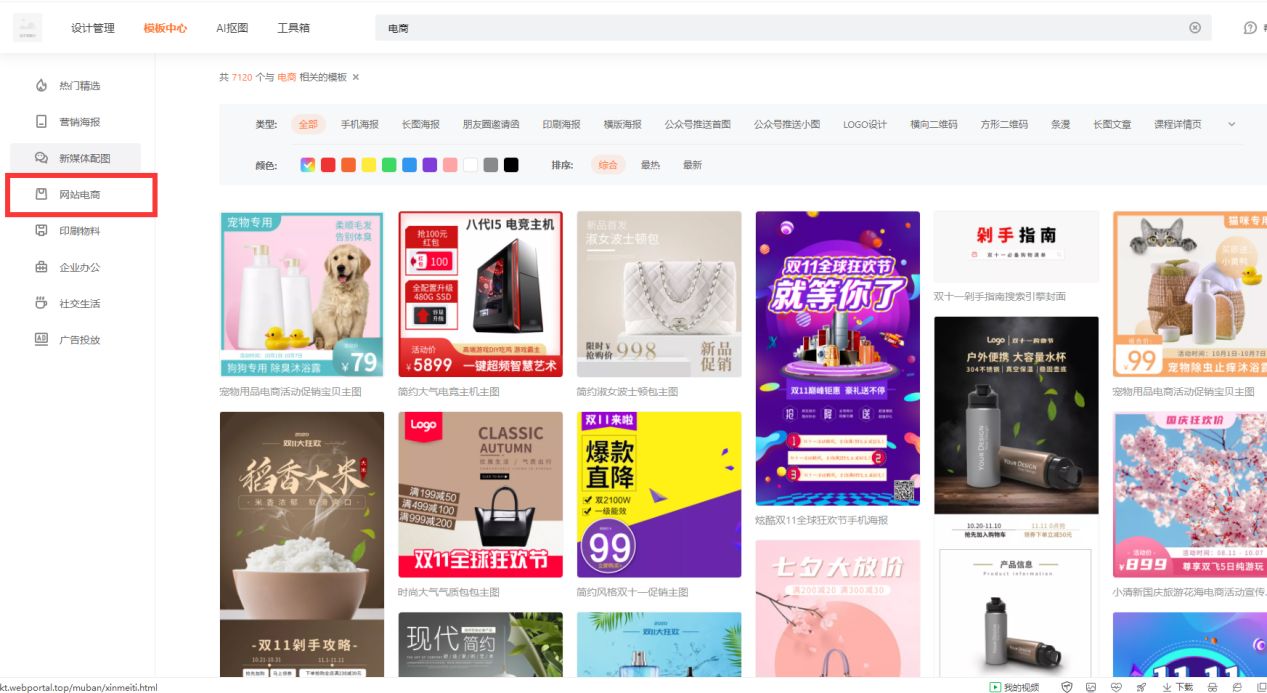Clear the search keyword with the x icon
The width and height of the screenshot is (1267, 693).
click(x=1195, y=28)
